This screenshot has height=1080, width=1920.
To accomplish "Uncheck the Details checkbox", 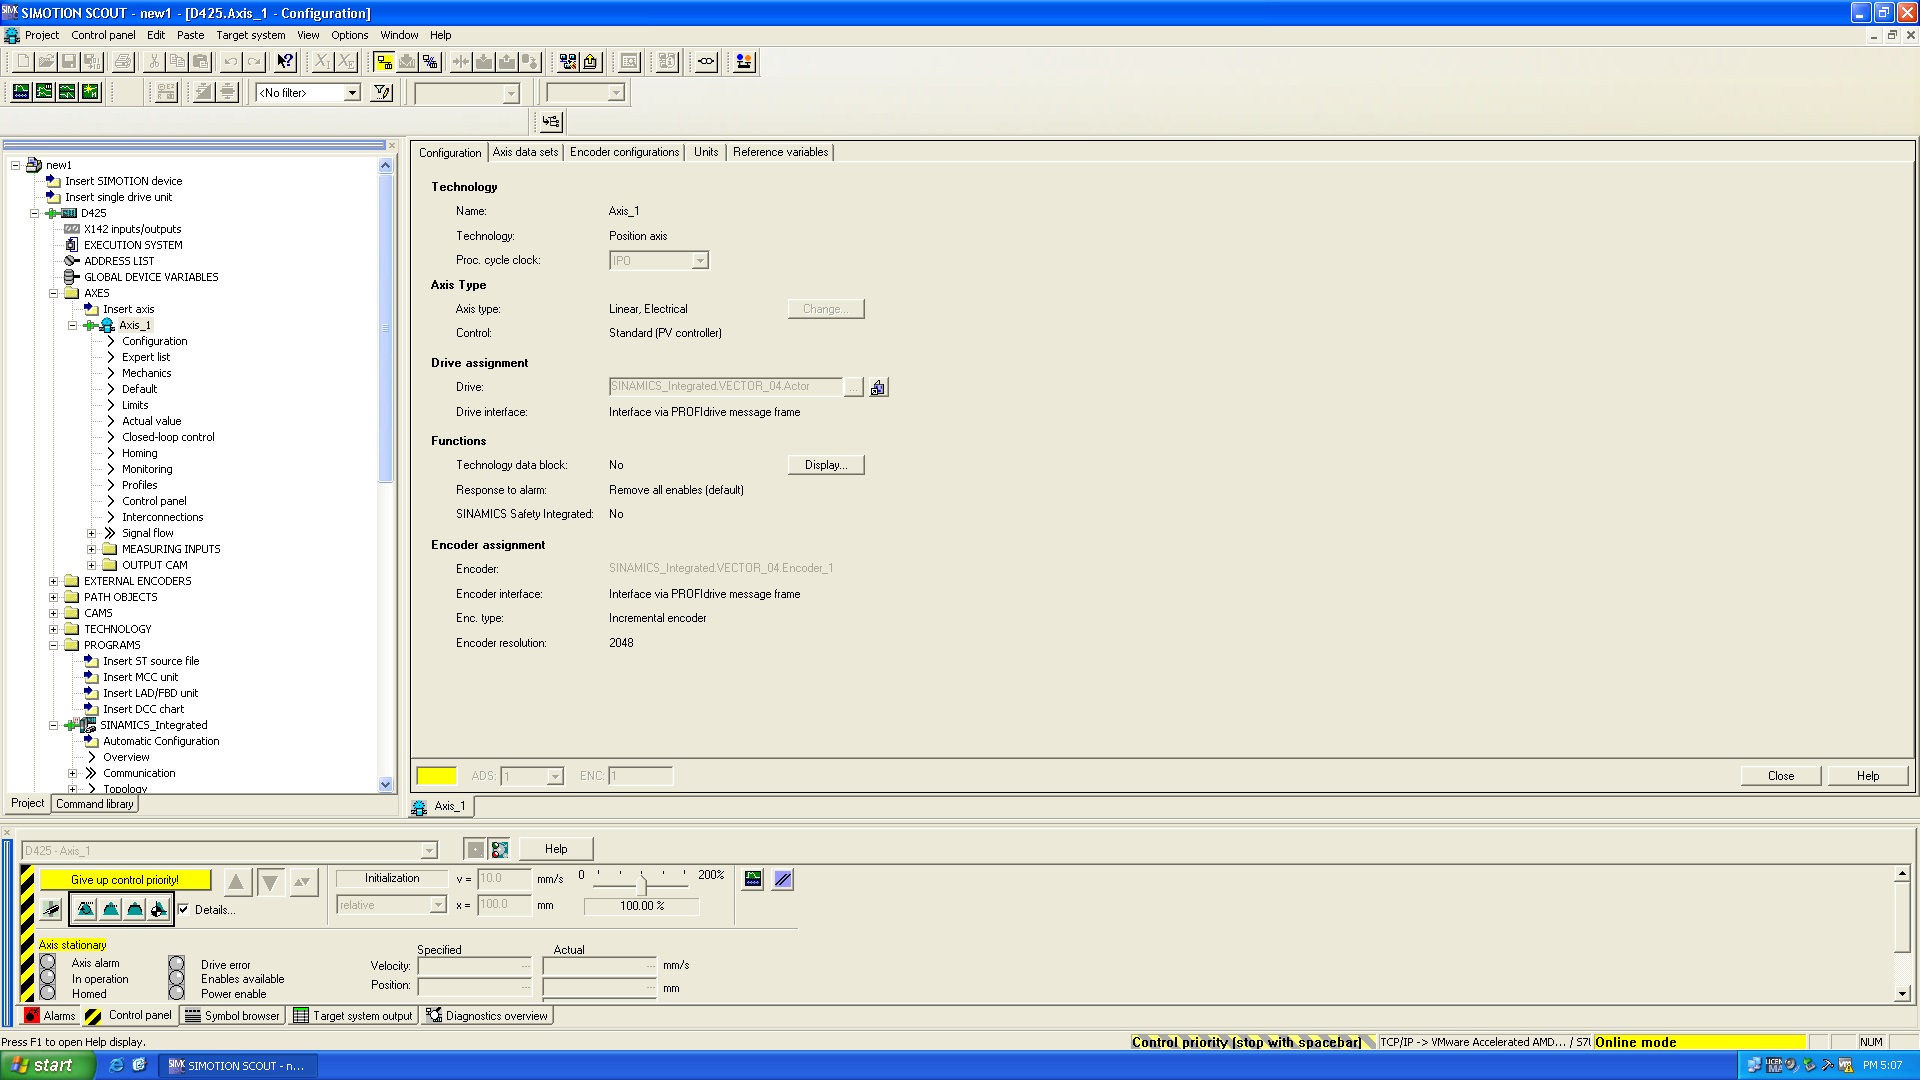I will click(183, 909).
